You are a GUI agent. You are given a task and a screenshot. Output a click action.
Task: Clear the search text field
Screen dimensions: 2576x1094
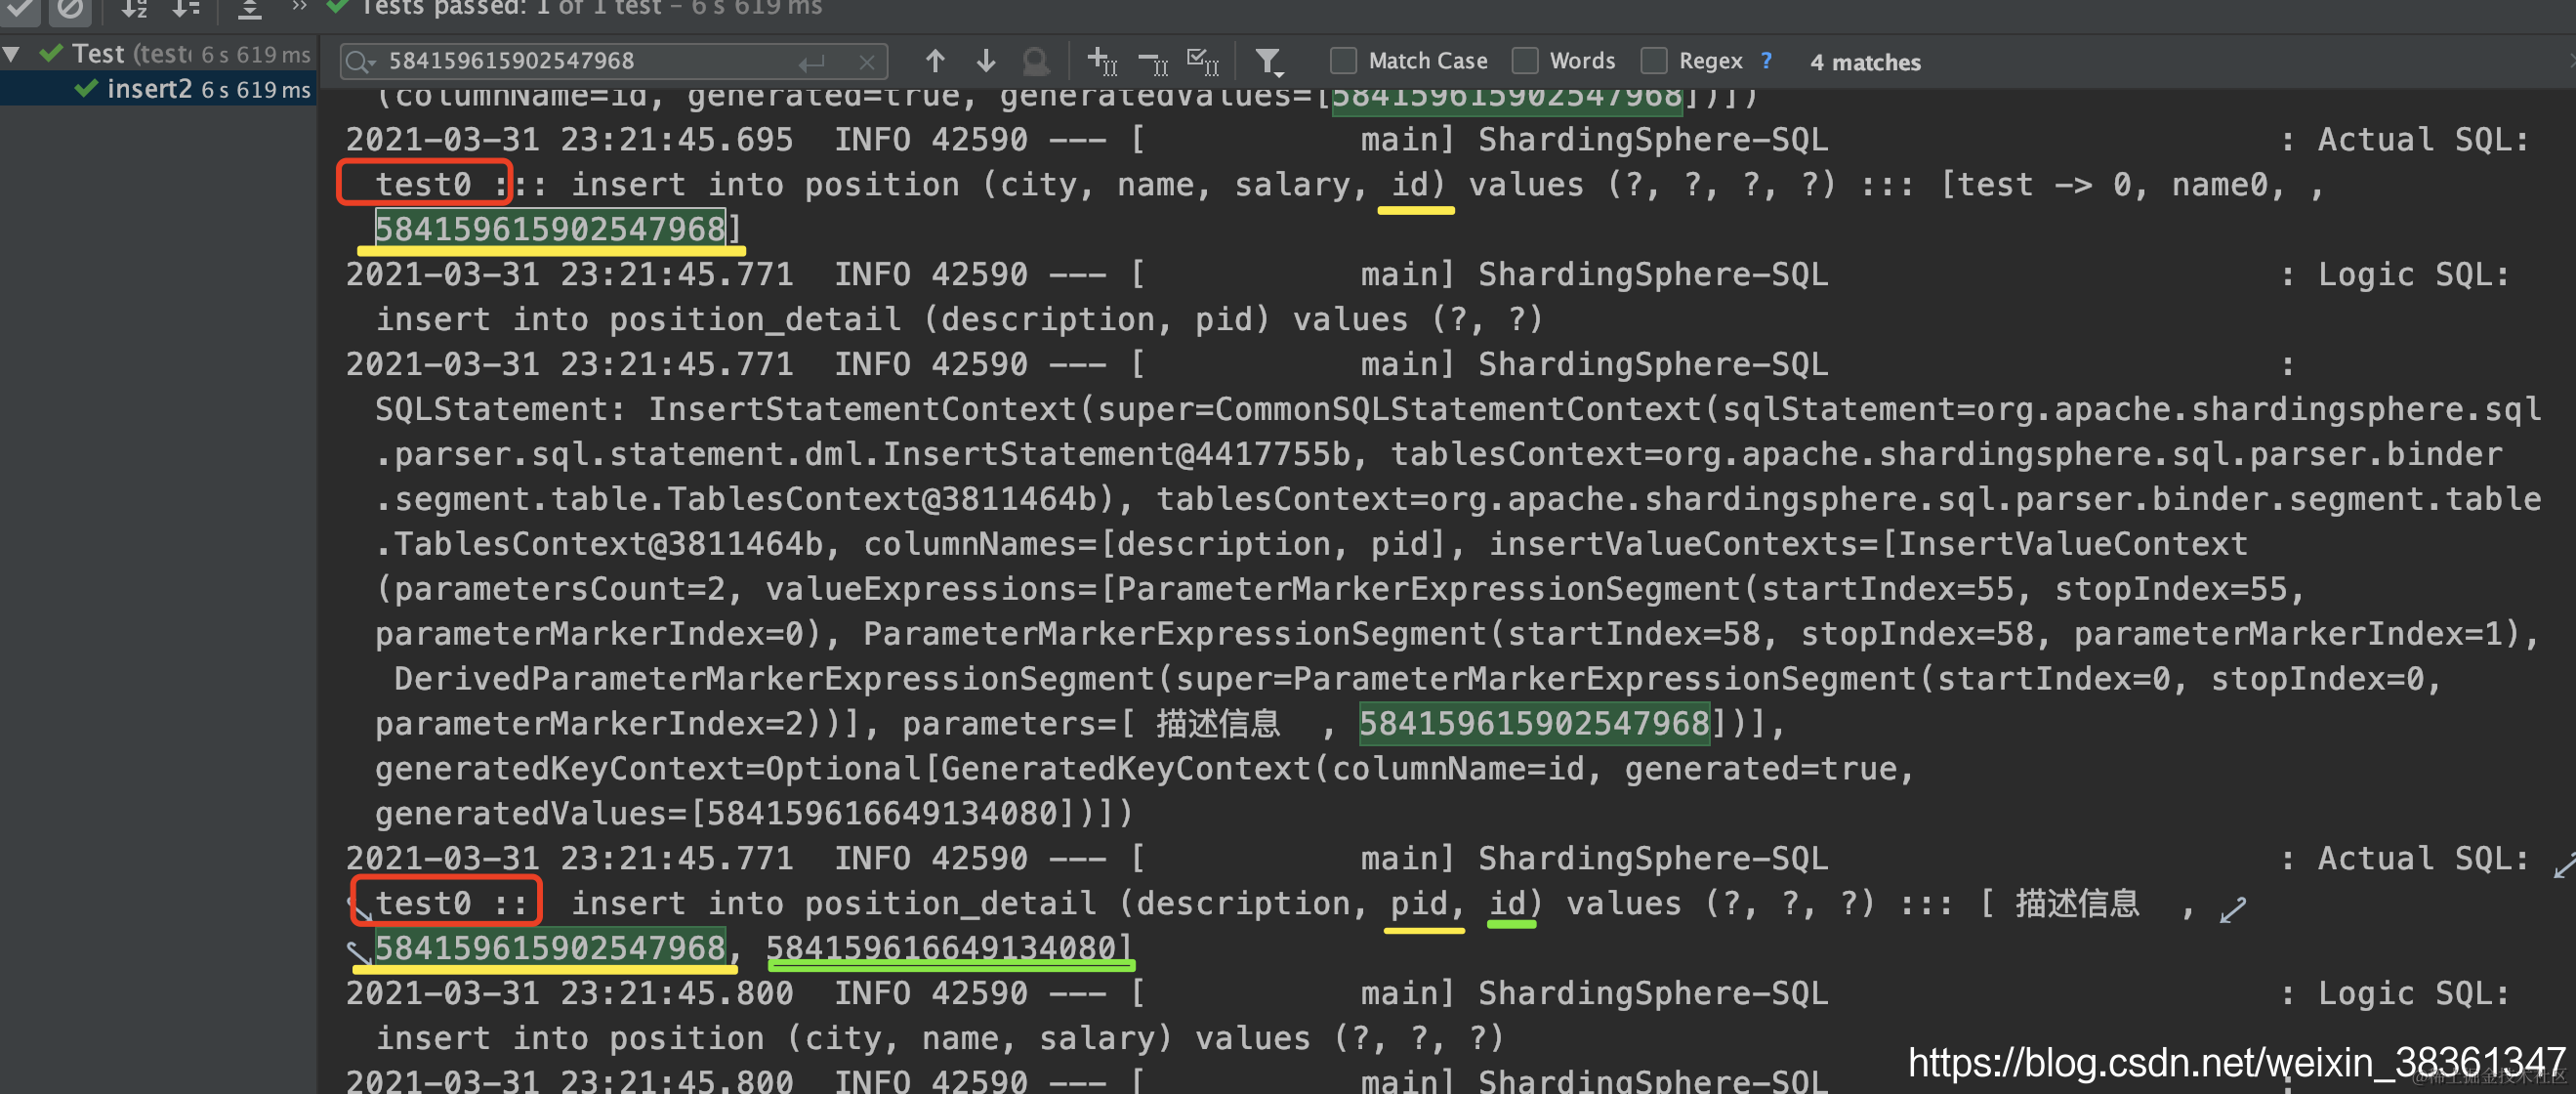866,62
